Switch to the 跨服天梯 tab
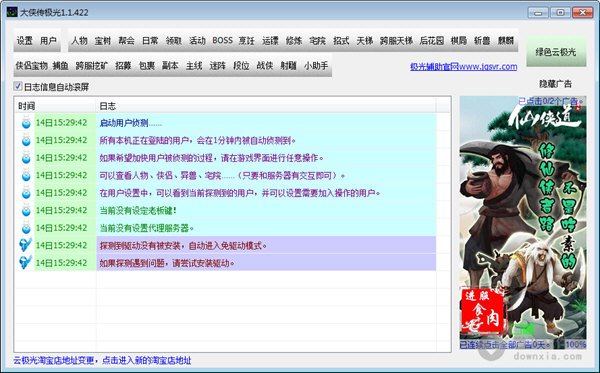Image resolution: width=600 pixels, height=373 pixels. coord(396,41)
